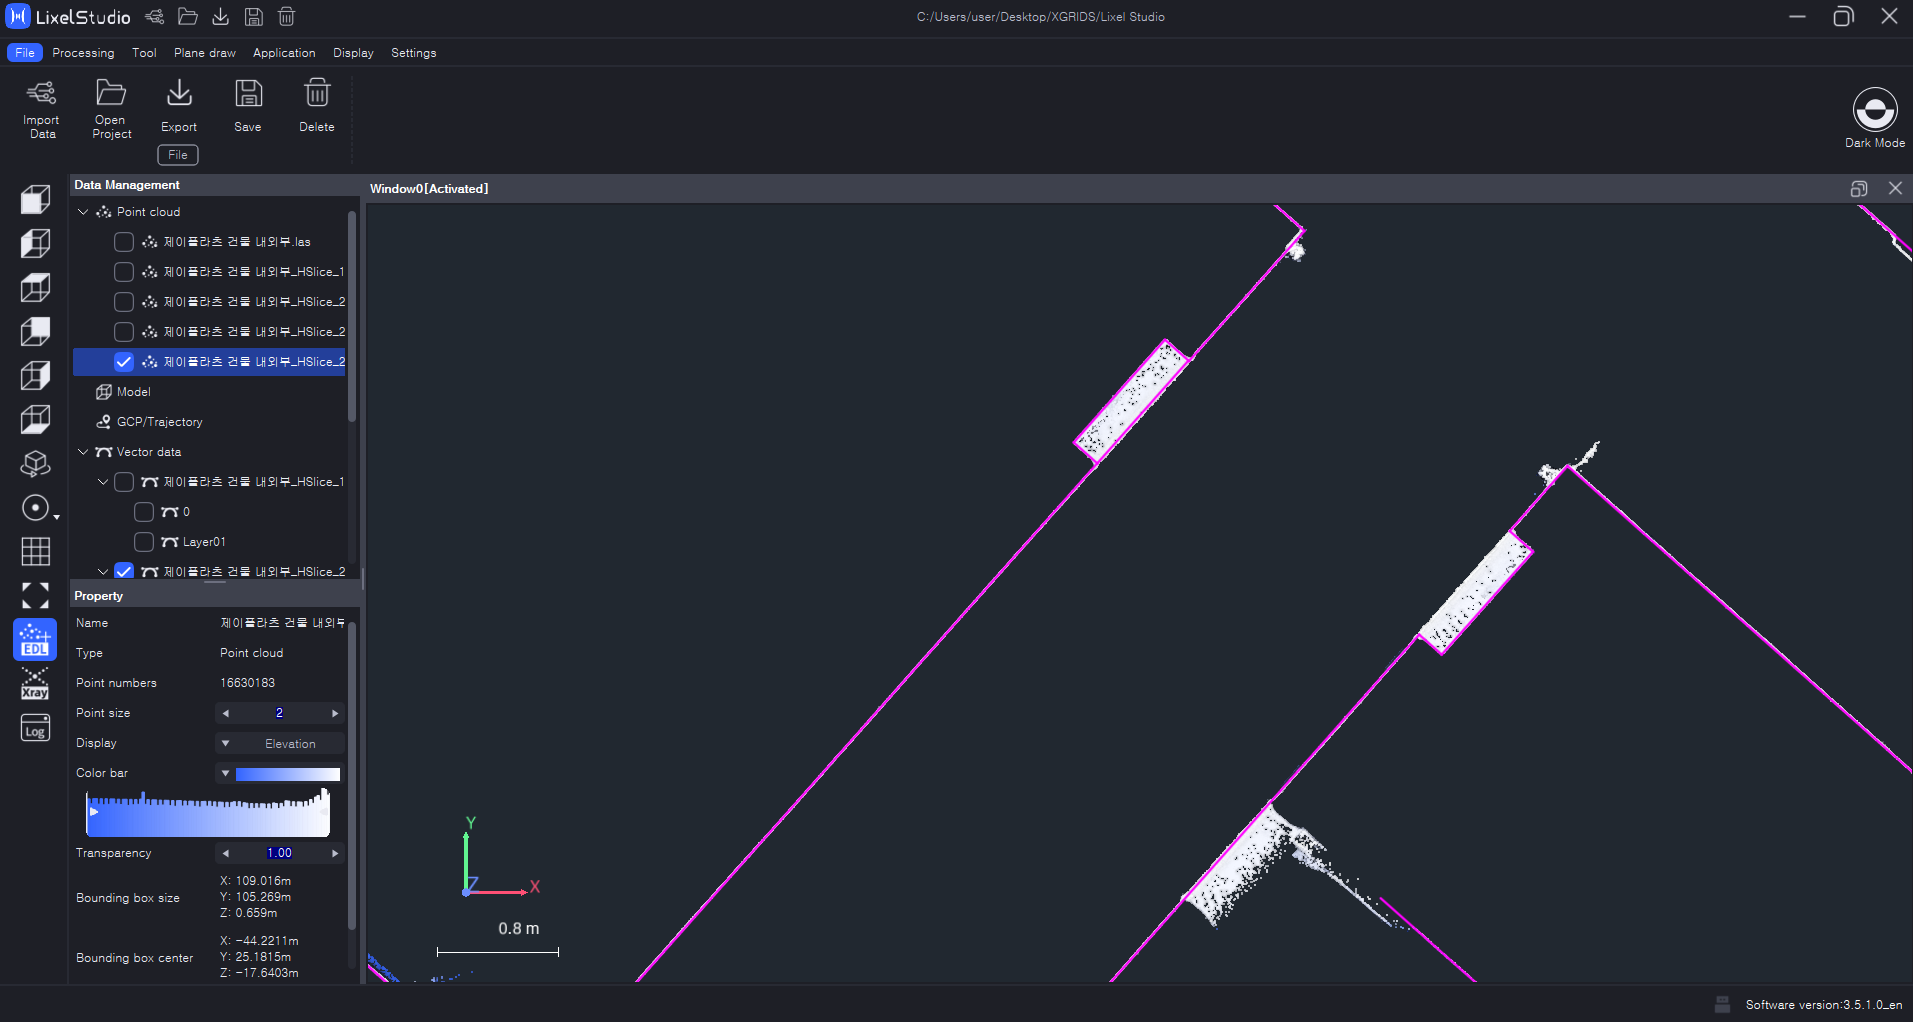Click the ribbon Delete icon labeled Delete
Screen dimensions: 1913x1022
317,106
